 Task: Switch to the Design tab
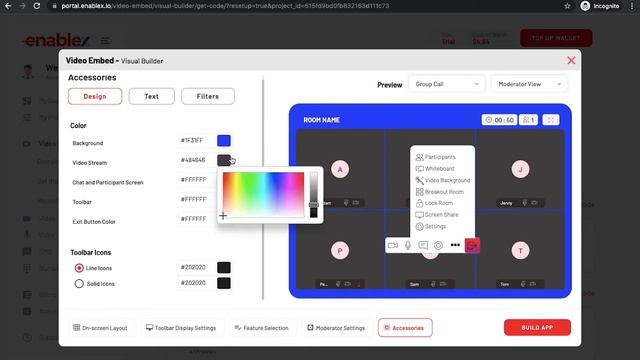click(x=95, y=96)
